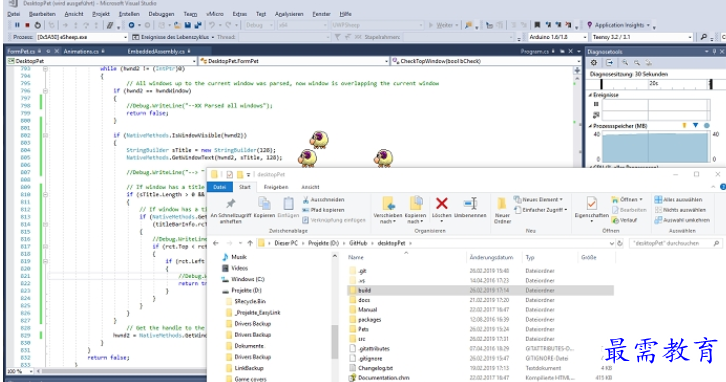Open the Arduino 1.6/1.8 combo box
726x382 pixels.
[x=557, y=37]
